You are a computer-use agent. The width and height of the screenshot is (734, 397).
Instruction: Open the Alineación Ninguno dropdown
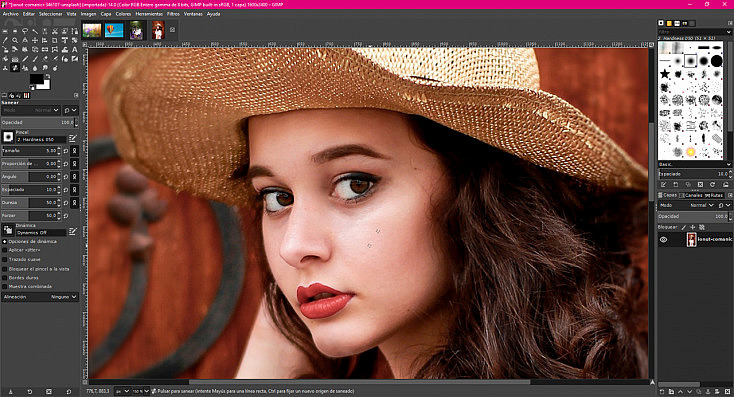click(x=40, y=297)
